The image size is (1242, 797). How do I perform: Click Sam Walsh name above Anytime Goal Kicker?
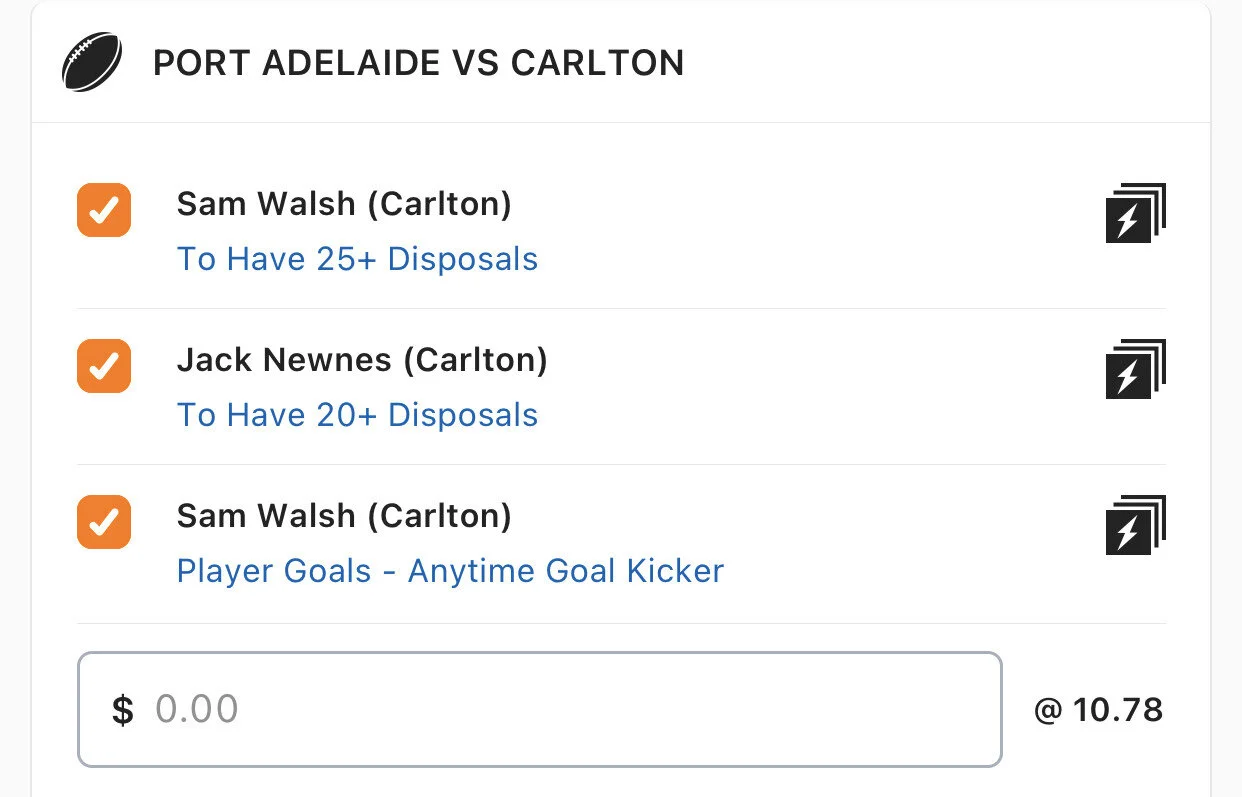266,516
